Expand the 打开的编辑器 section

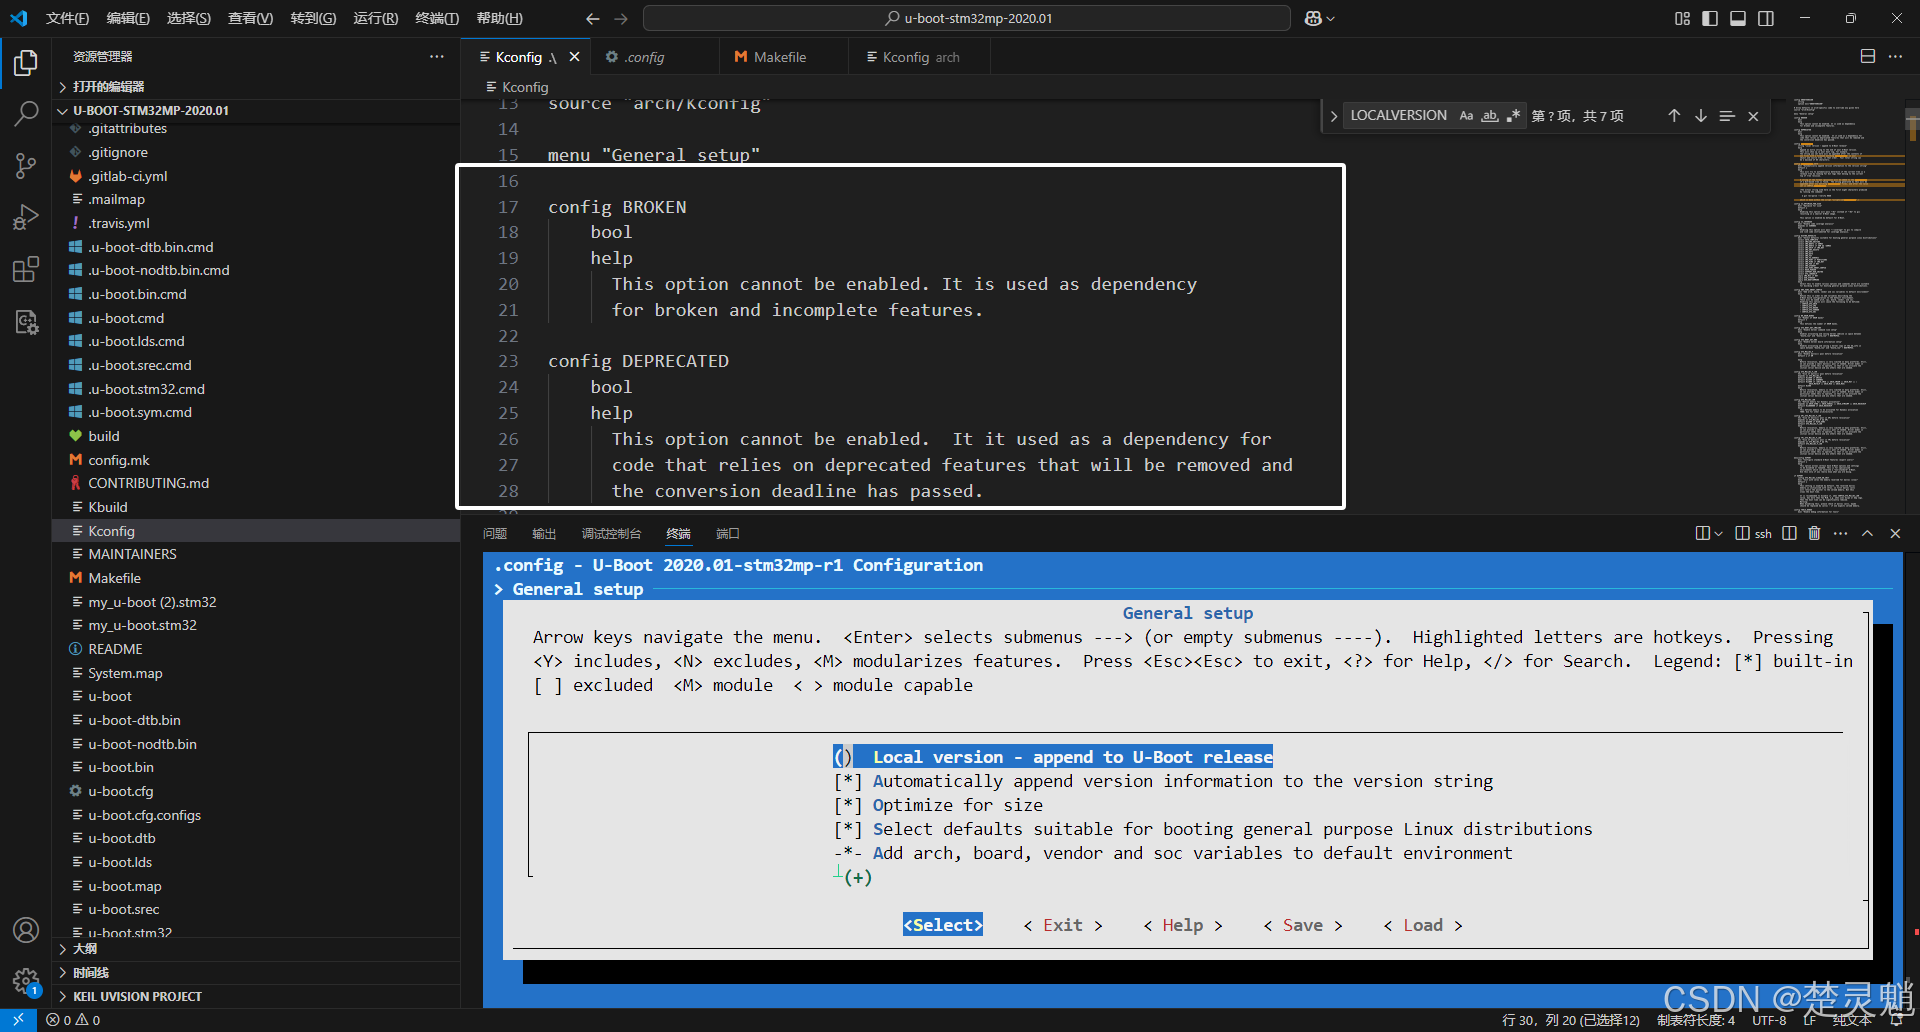click(255, 87)
